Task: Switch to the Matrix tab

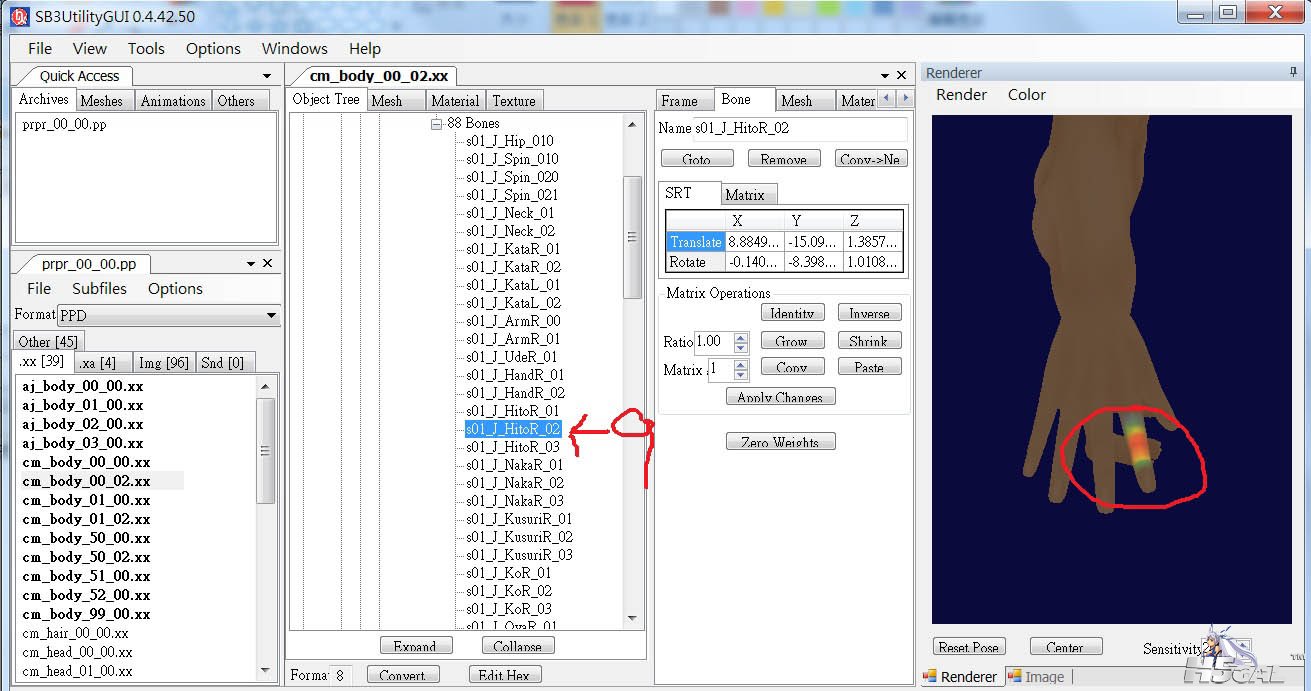Action: (x=744, y=195)
